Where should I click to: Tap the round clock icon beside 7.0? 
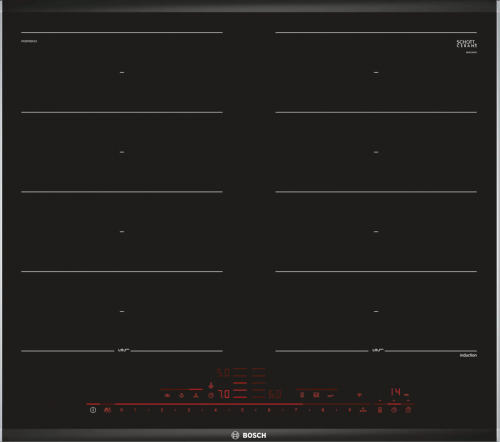pos(211,395)
